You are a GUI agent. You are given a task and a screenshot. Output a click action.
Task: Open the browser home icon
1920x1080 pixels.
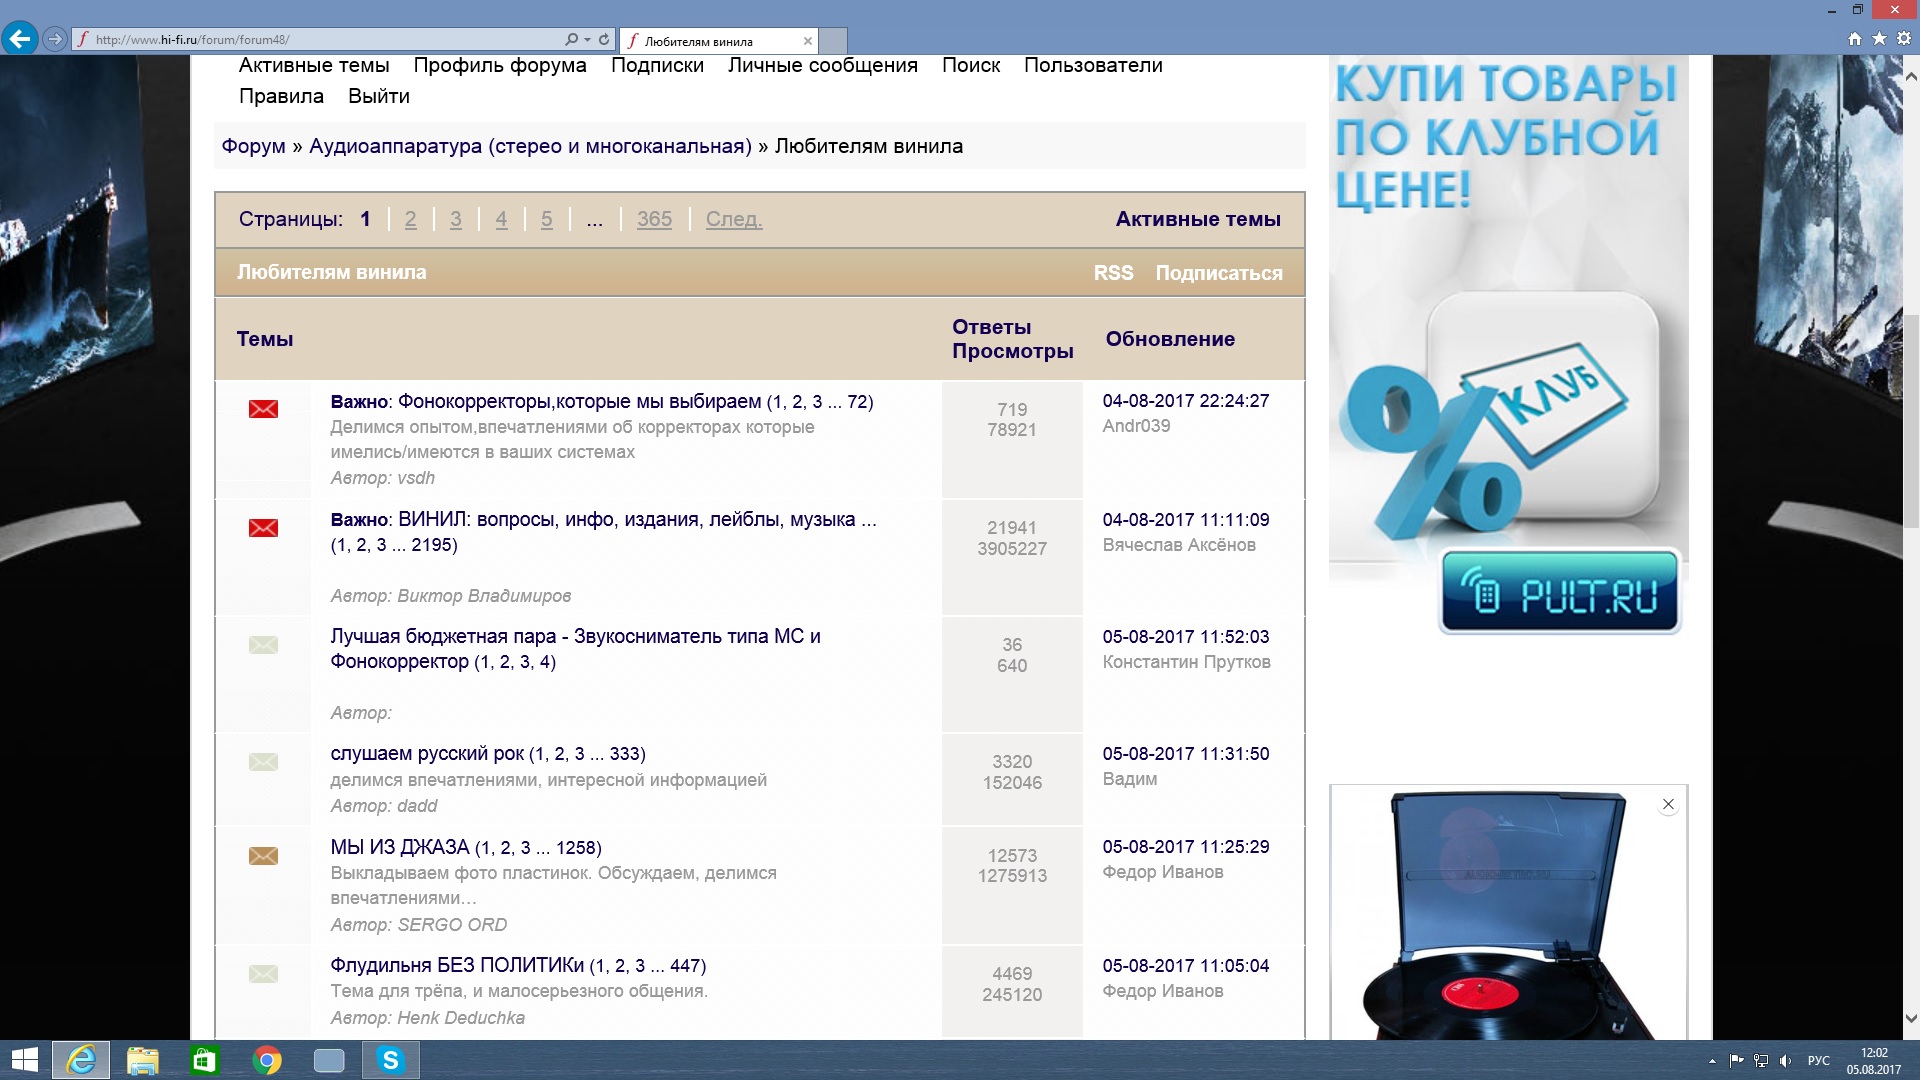pyautogui.click(x=1855, y=39)
